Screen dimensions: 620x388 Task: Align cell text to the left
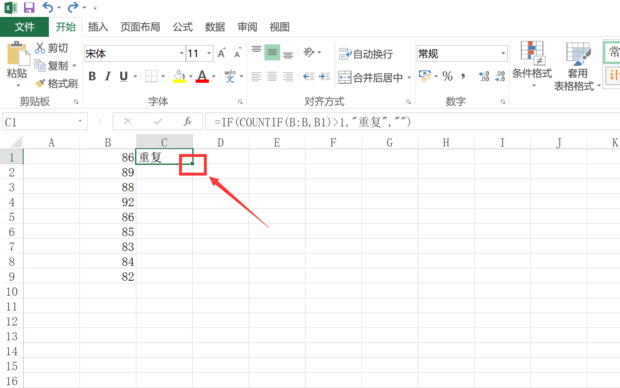pos(256,76)
